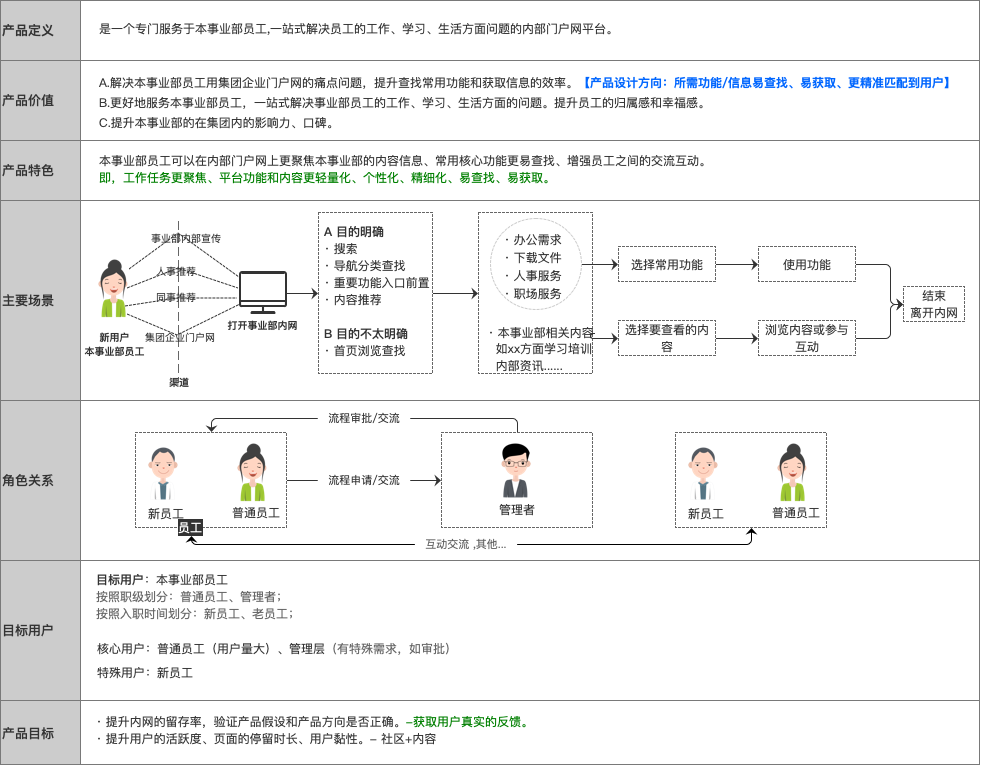Screen dimensions: 986x765
Task: Click the monitor icon above 打开事业部内网
Action: 262,292
